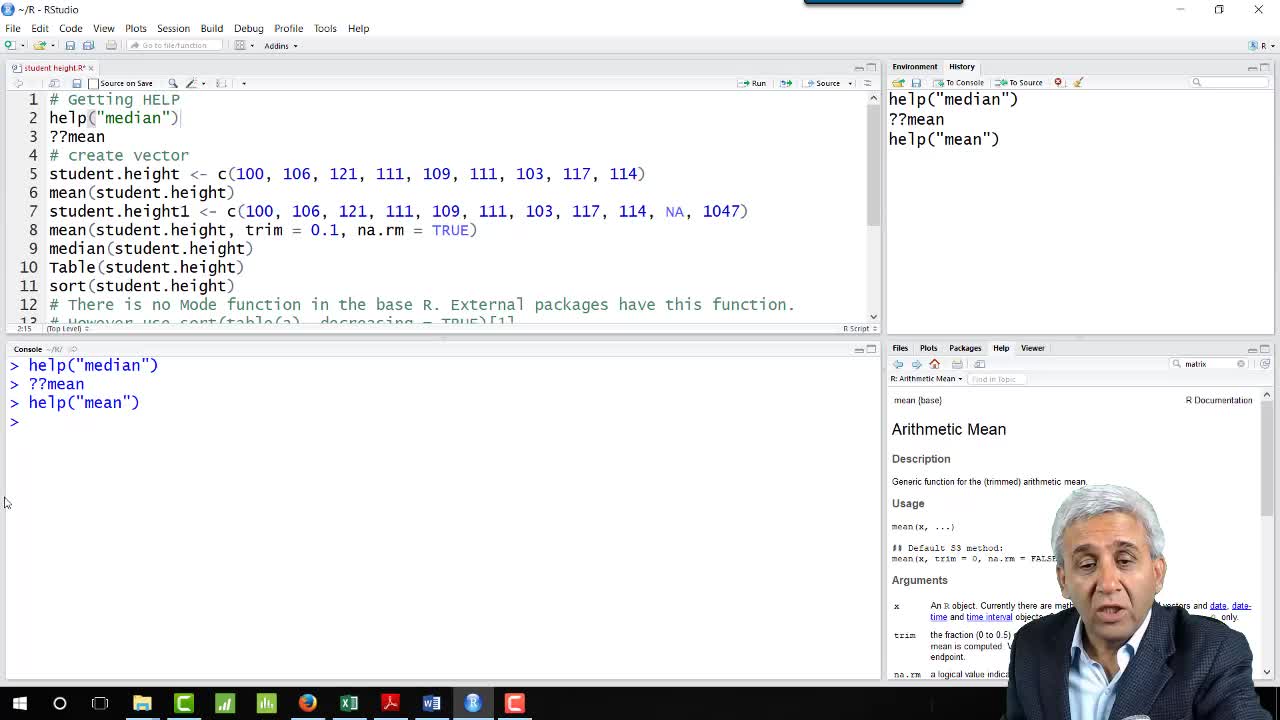Image resolution: width=1280 pixels, height=720 pixels.
Task: Clear all history using the broom icon
Action: point(1078,82)
